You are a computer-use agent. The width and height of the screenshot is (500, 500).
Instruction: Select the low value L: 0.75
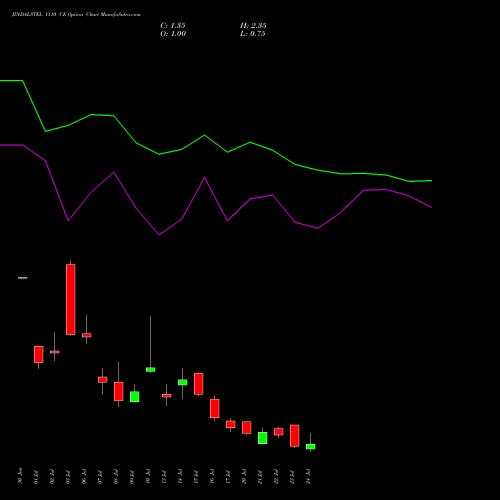pyautogui.click(x=253, y=34)
